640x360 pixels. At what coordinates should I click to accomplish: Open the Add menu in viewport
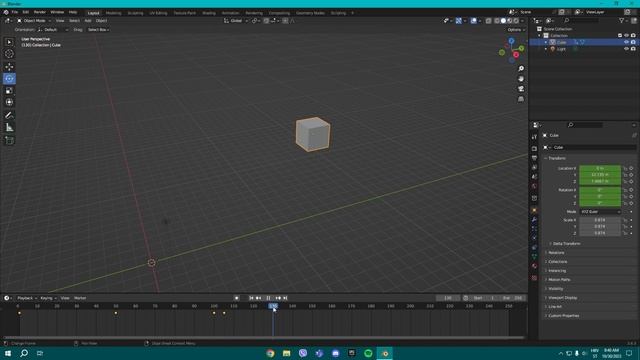pos(88,21)
